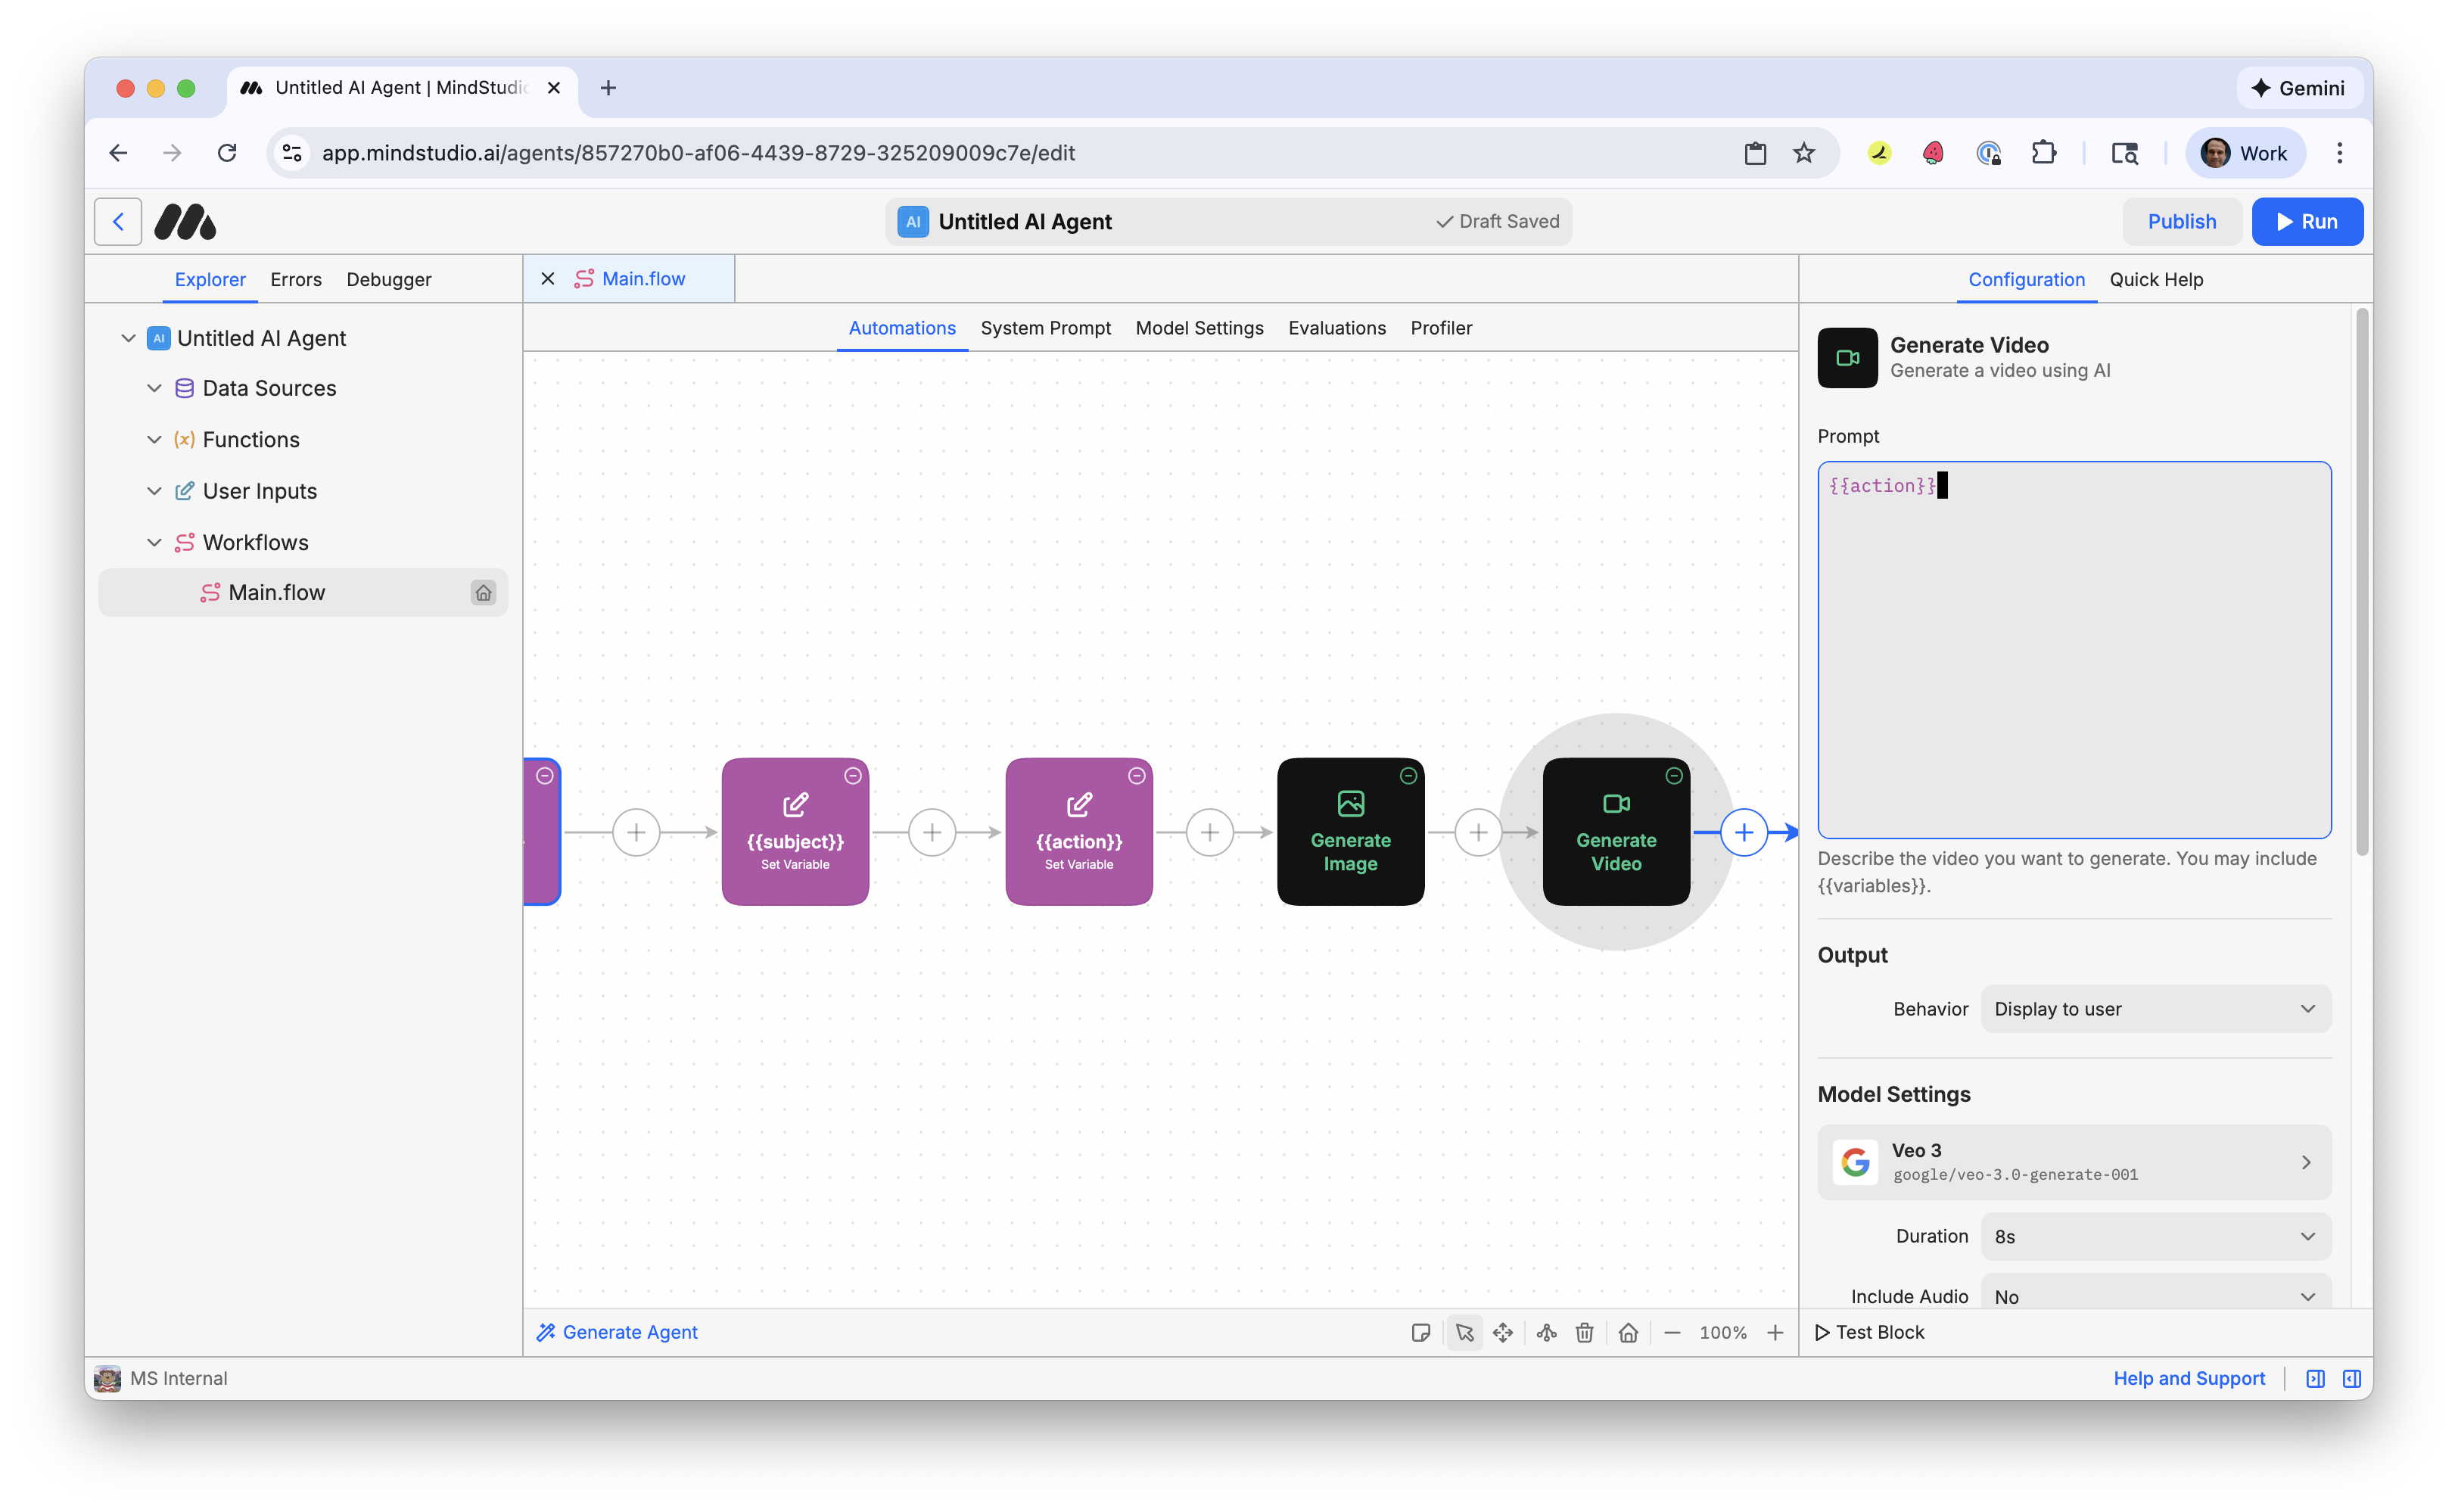
Task: Activate the pan/move tool on the canvas toolbar
Action: (1503, 1332)
